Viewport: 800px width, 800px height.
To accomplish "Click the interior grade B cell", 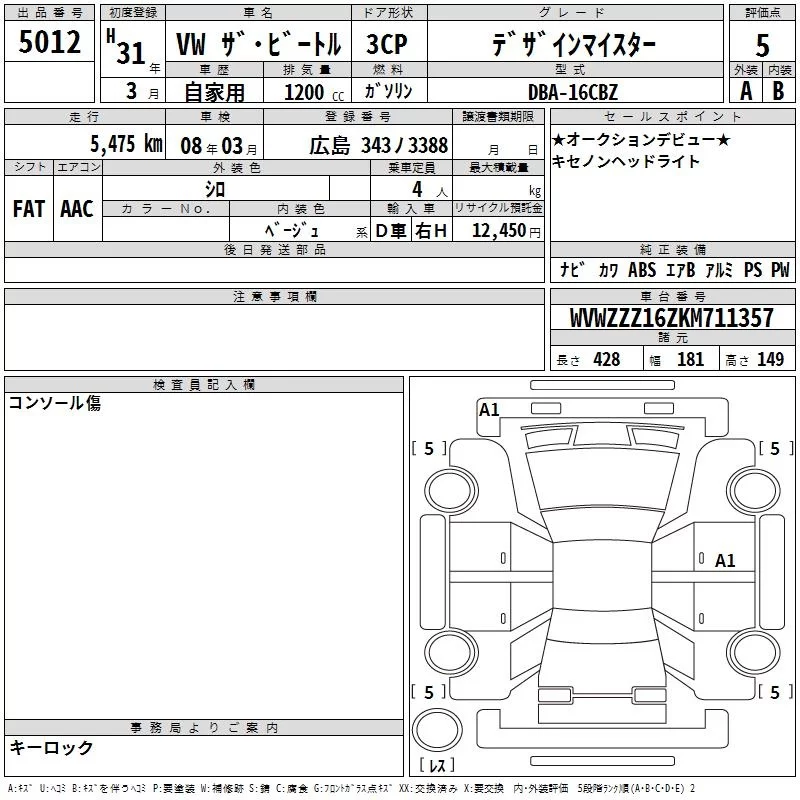I will 778,90.
